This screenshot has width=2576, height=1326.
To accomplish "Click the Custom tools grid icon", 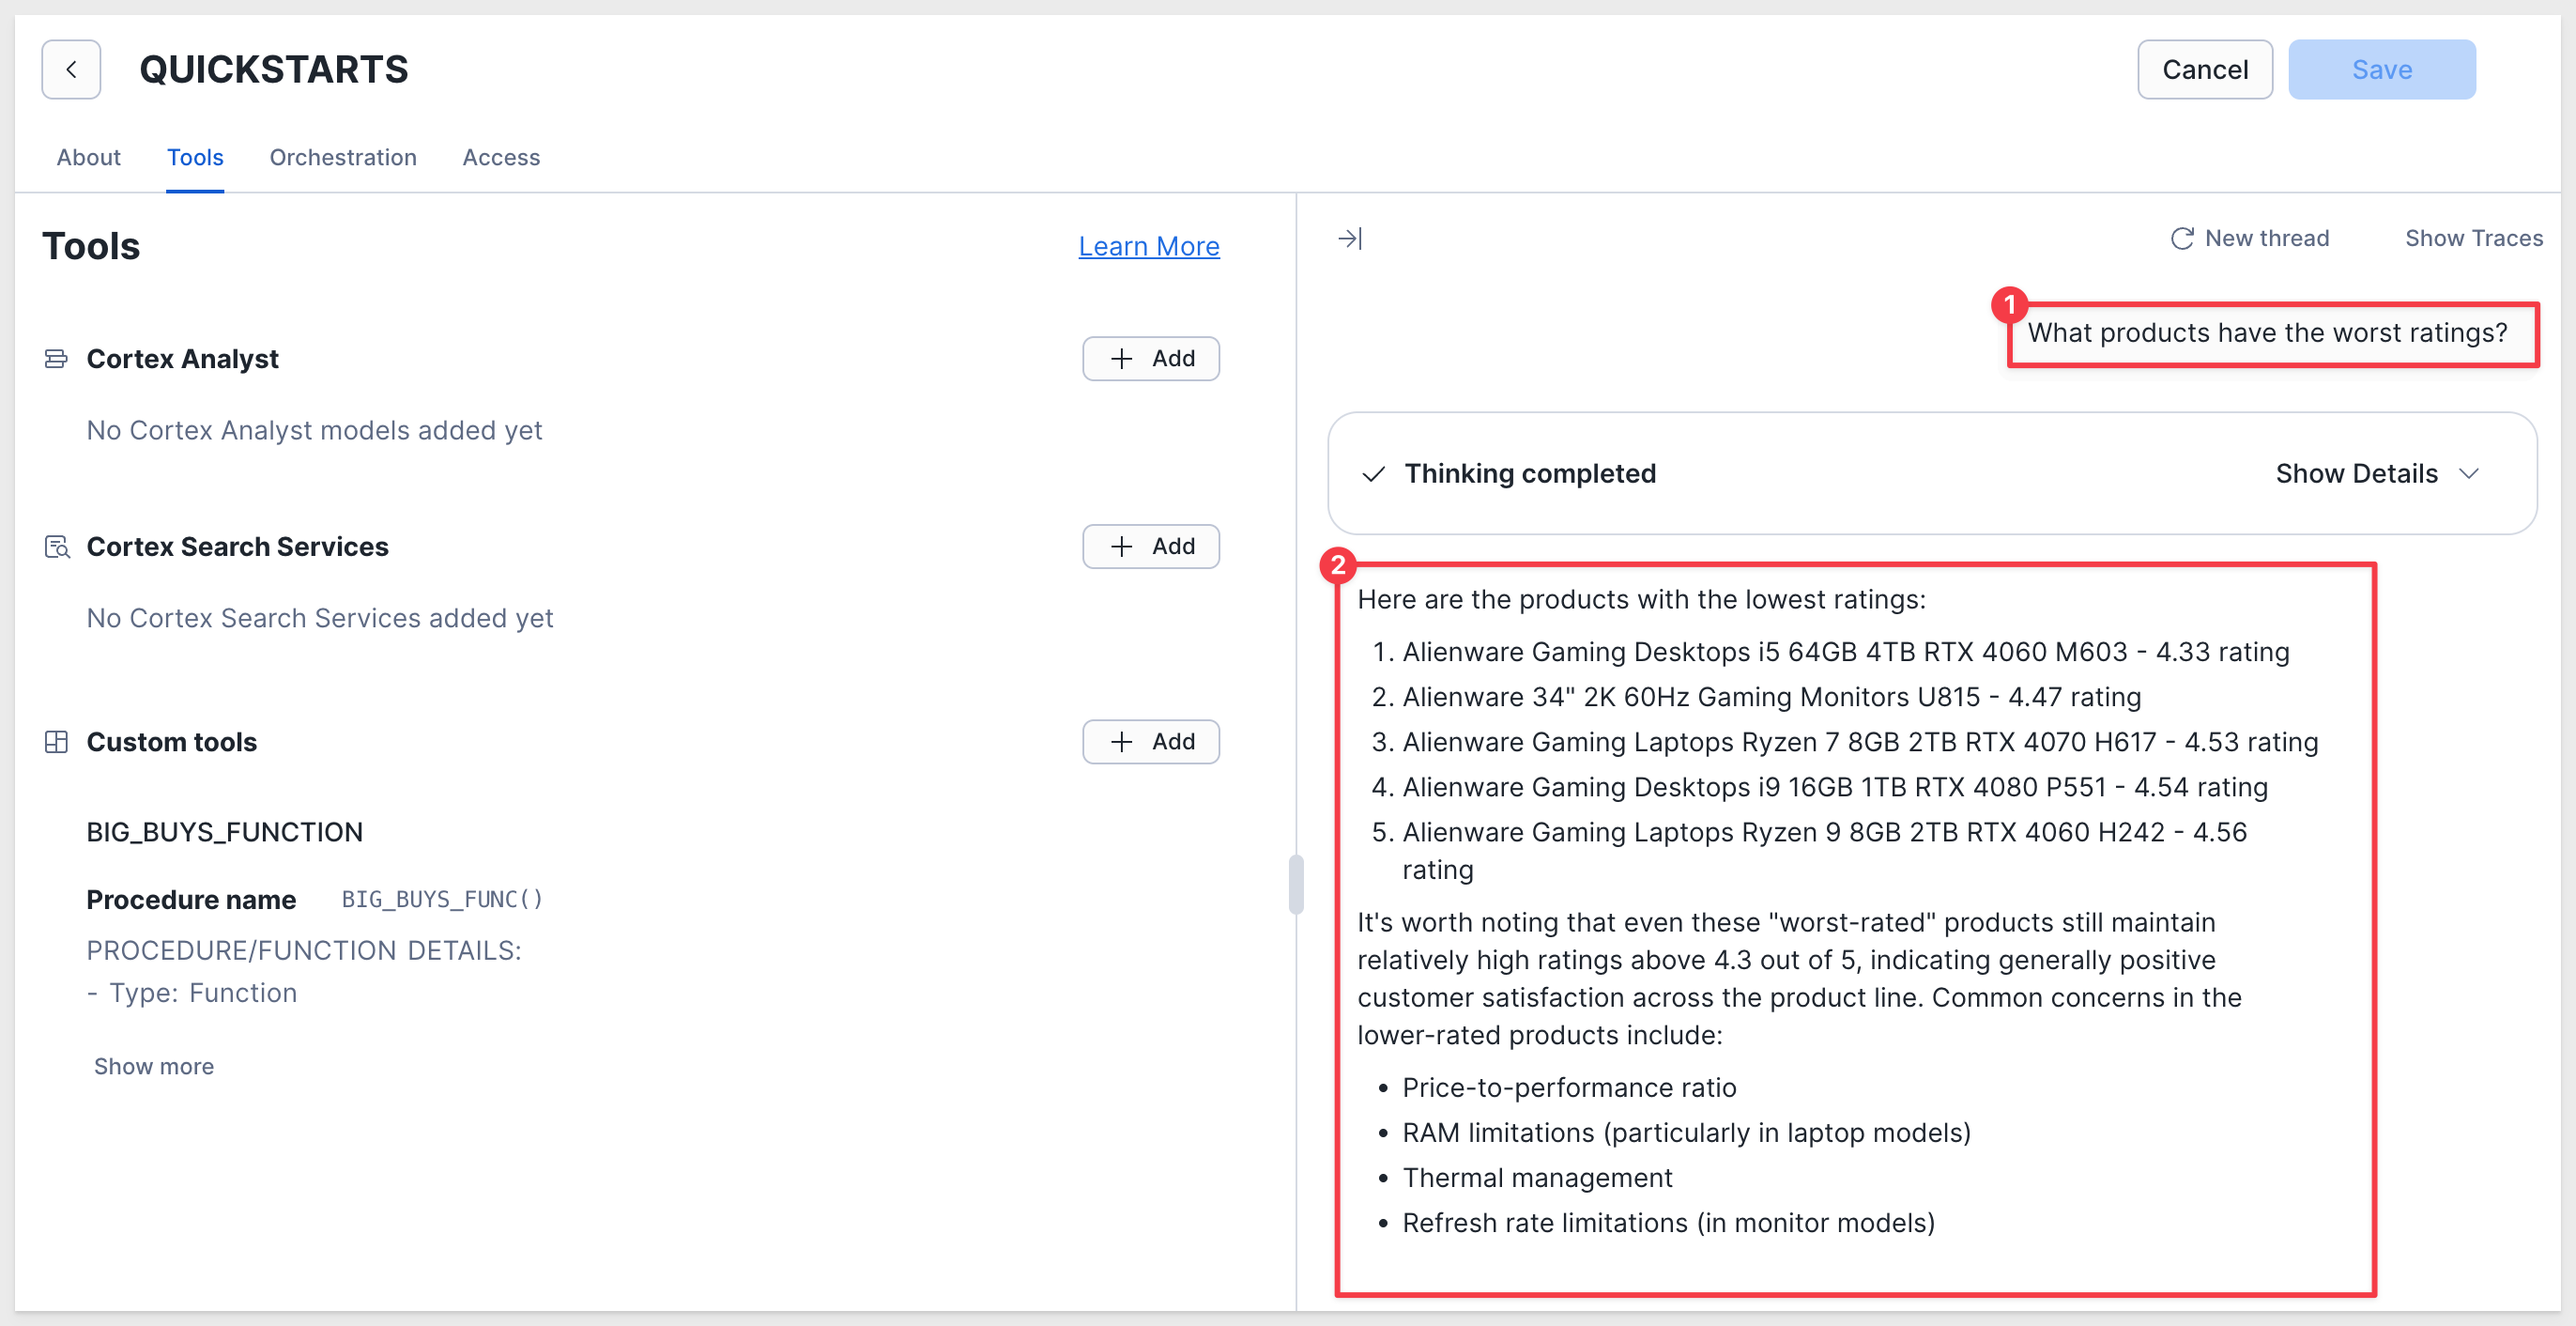I will click(56, 742).
